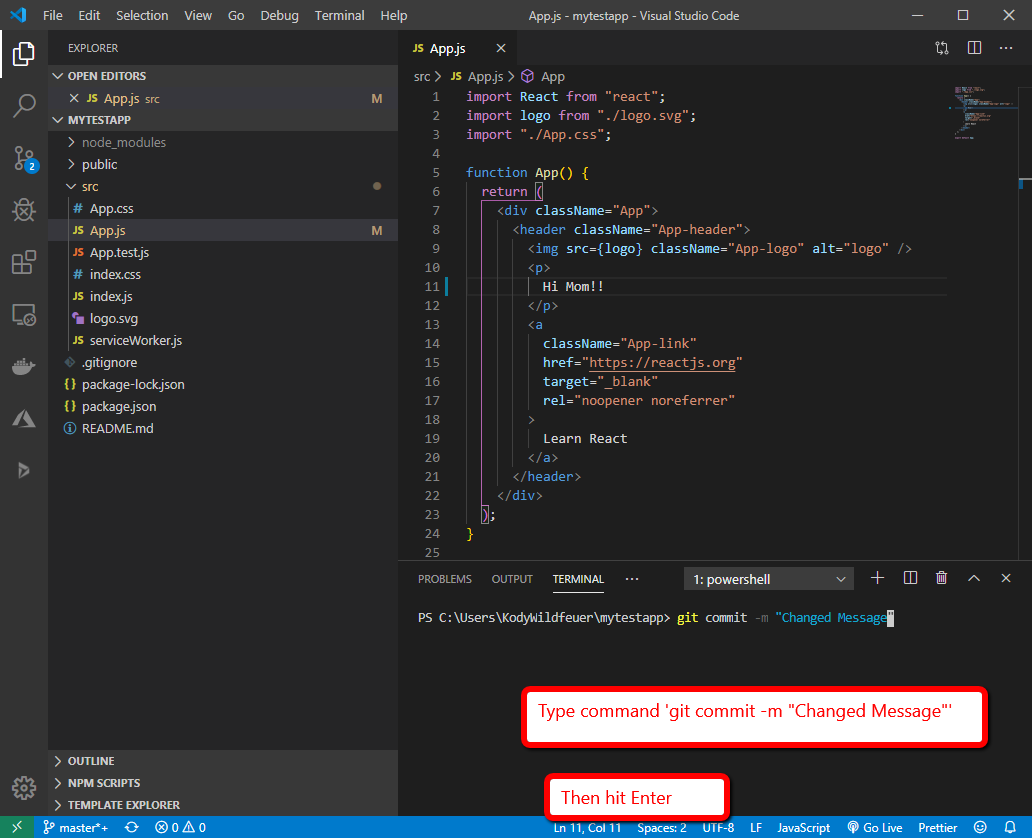This screenshot has height=838, width=1032.
Task: Click the editor minimap preview
Action: 984,112
